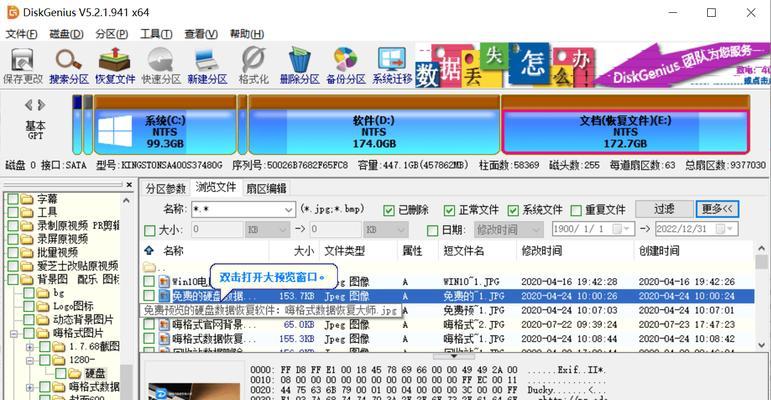The width and height of the screenshot is (771, 400).
Task: Switch to the 分区参数 tab
Action: (x=166, y=188)
